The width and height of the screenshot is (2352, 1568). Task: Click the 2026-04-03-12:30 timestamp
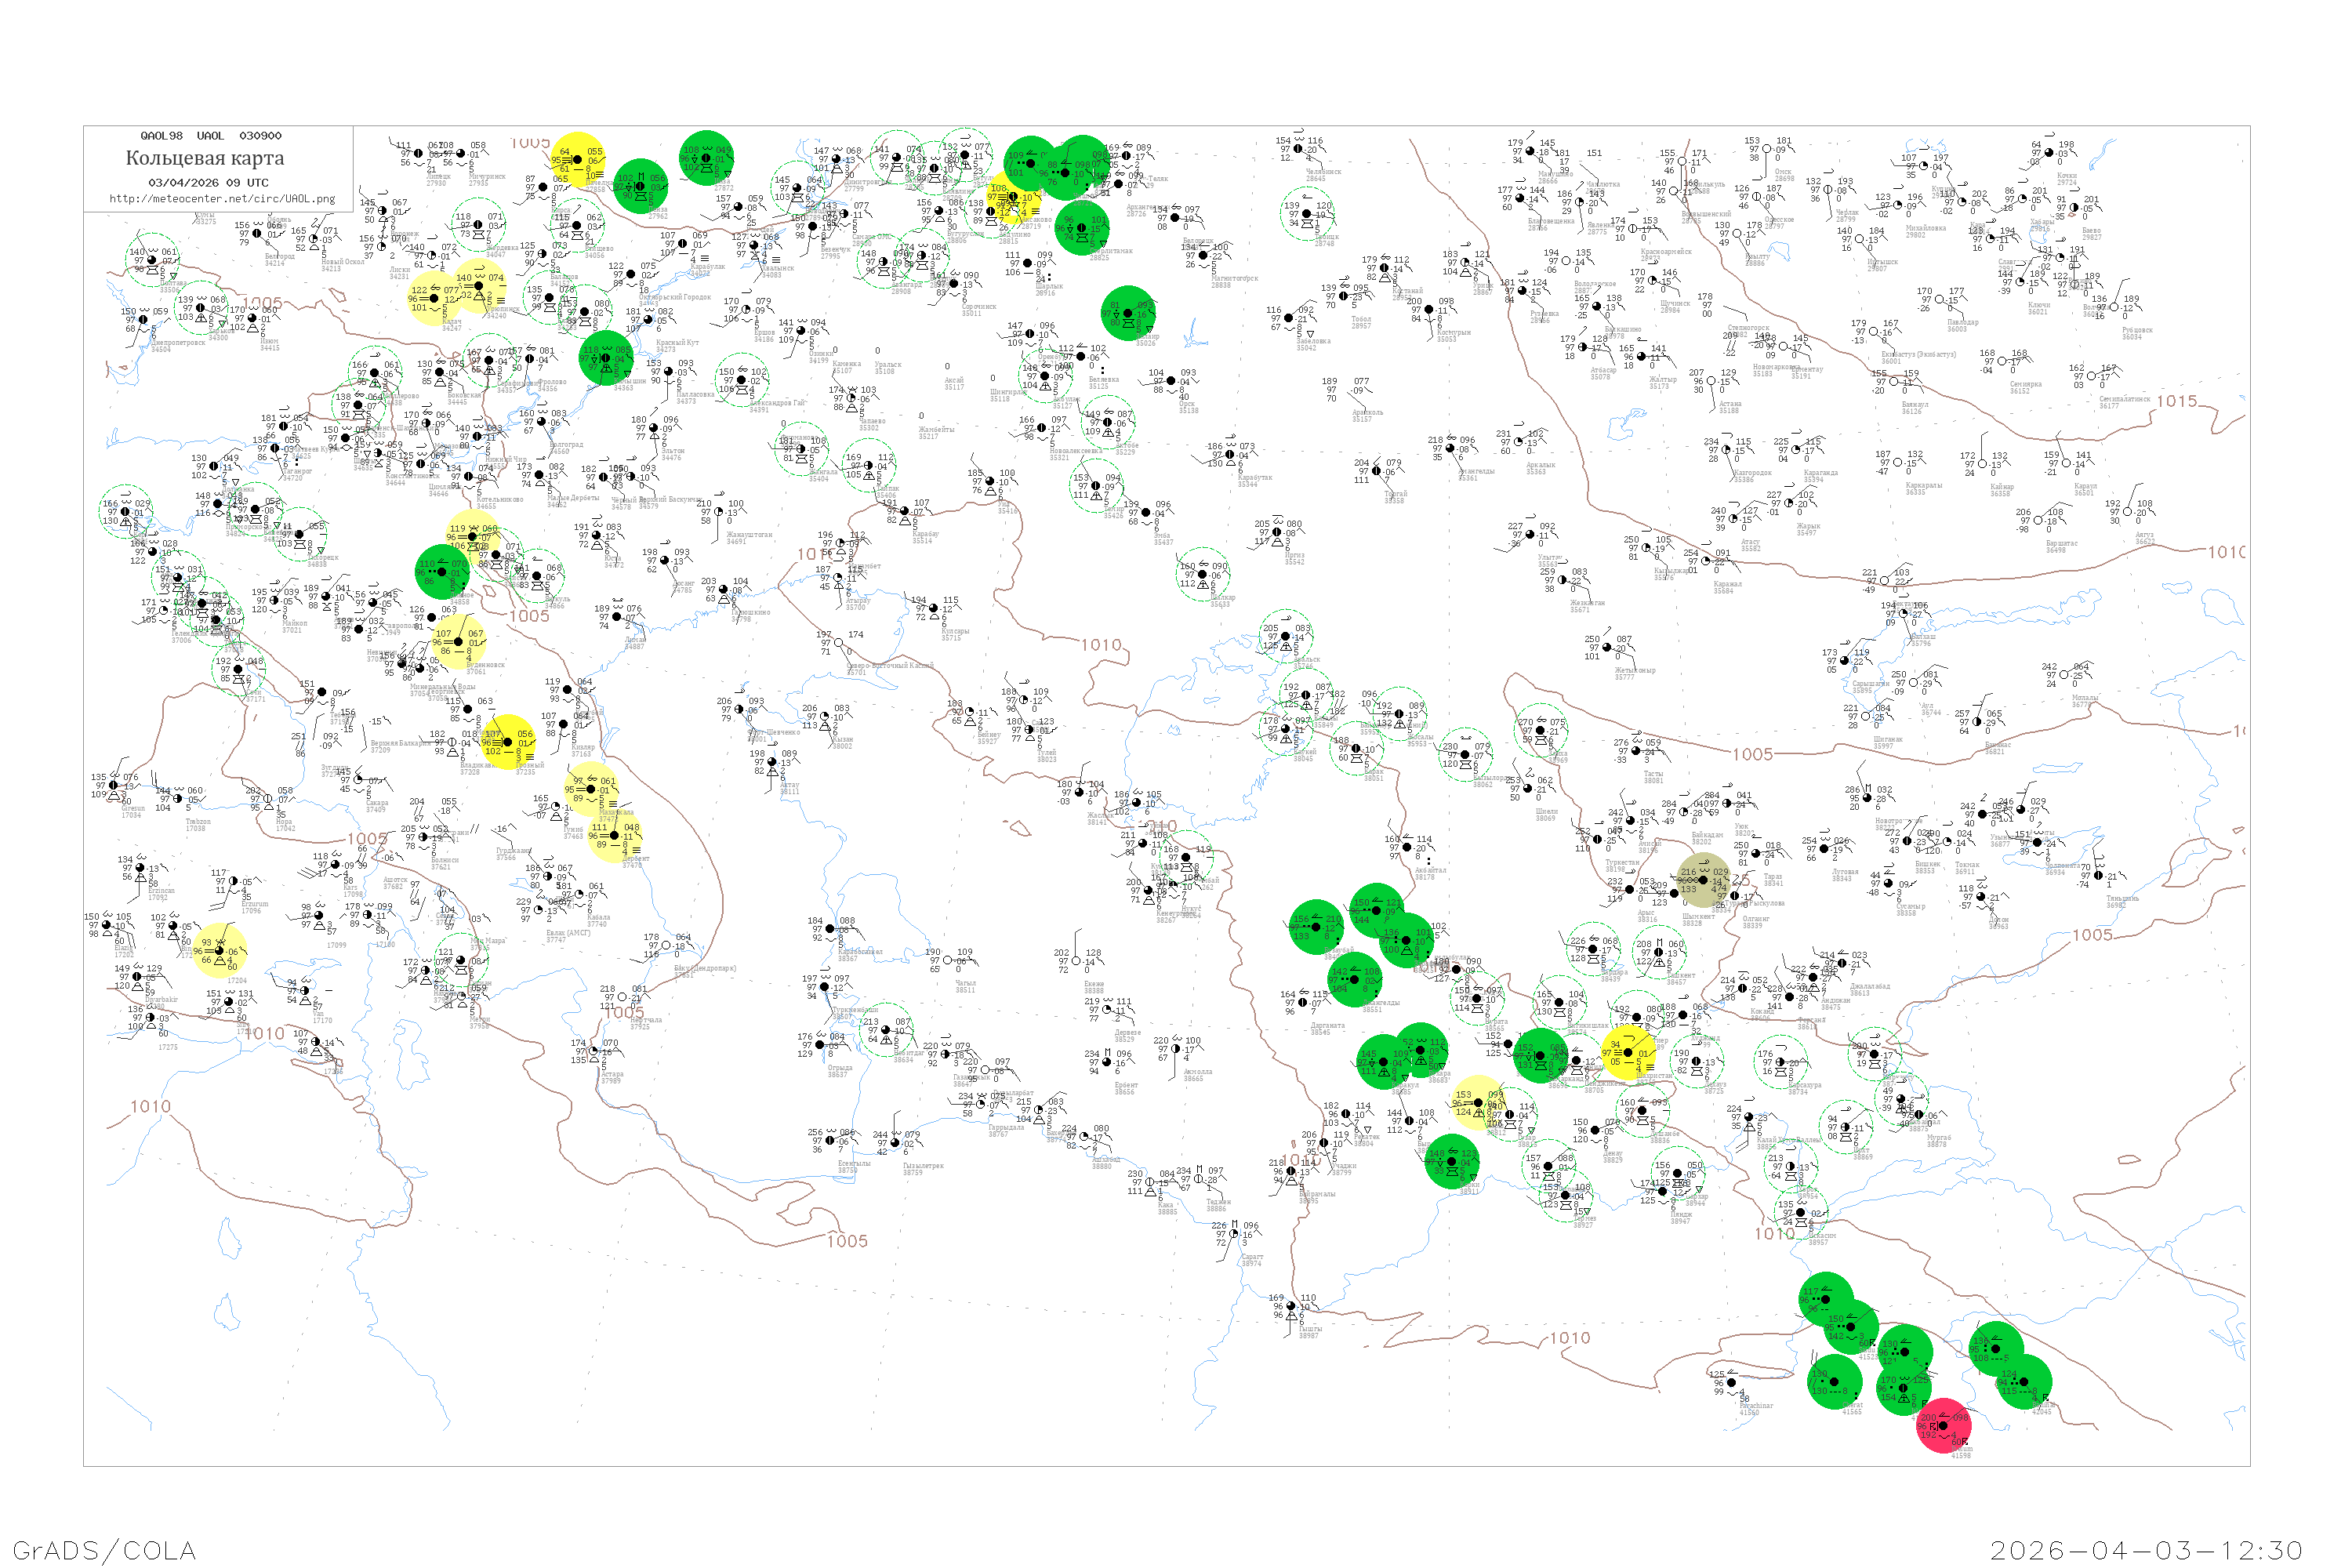tap(2146, 1550)
